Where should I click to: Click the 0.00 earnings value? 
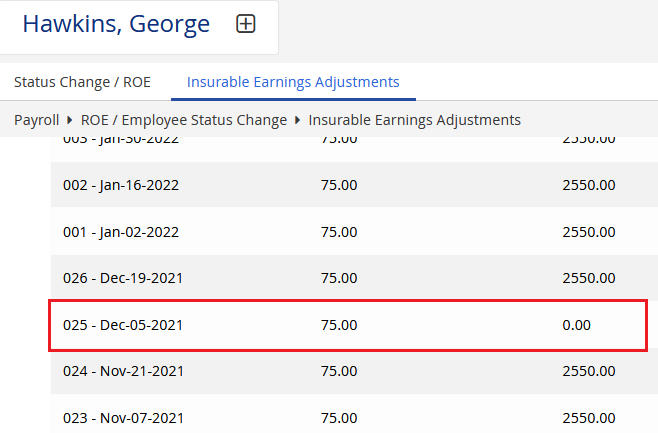(577, 325)
